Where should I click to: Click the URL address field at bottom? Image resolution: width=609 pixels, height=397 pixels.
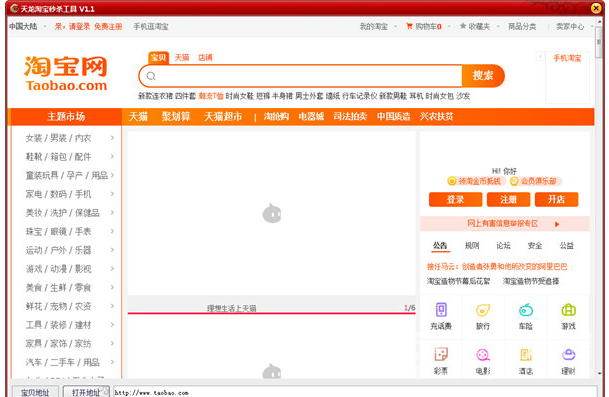[355, 392]
